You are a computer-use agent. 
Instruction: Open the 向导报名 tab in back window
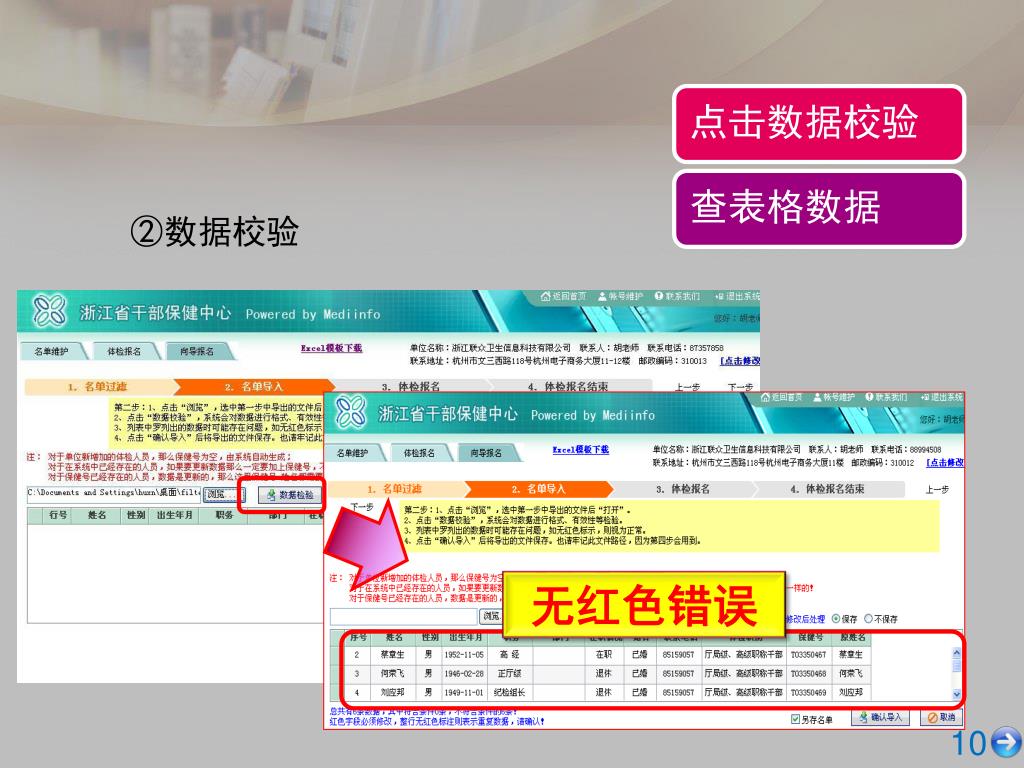(x=197, y=351)
